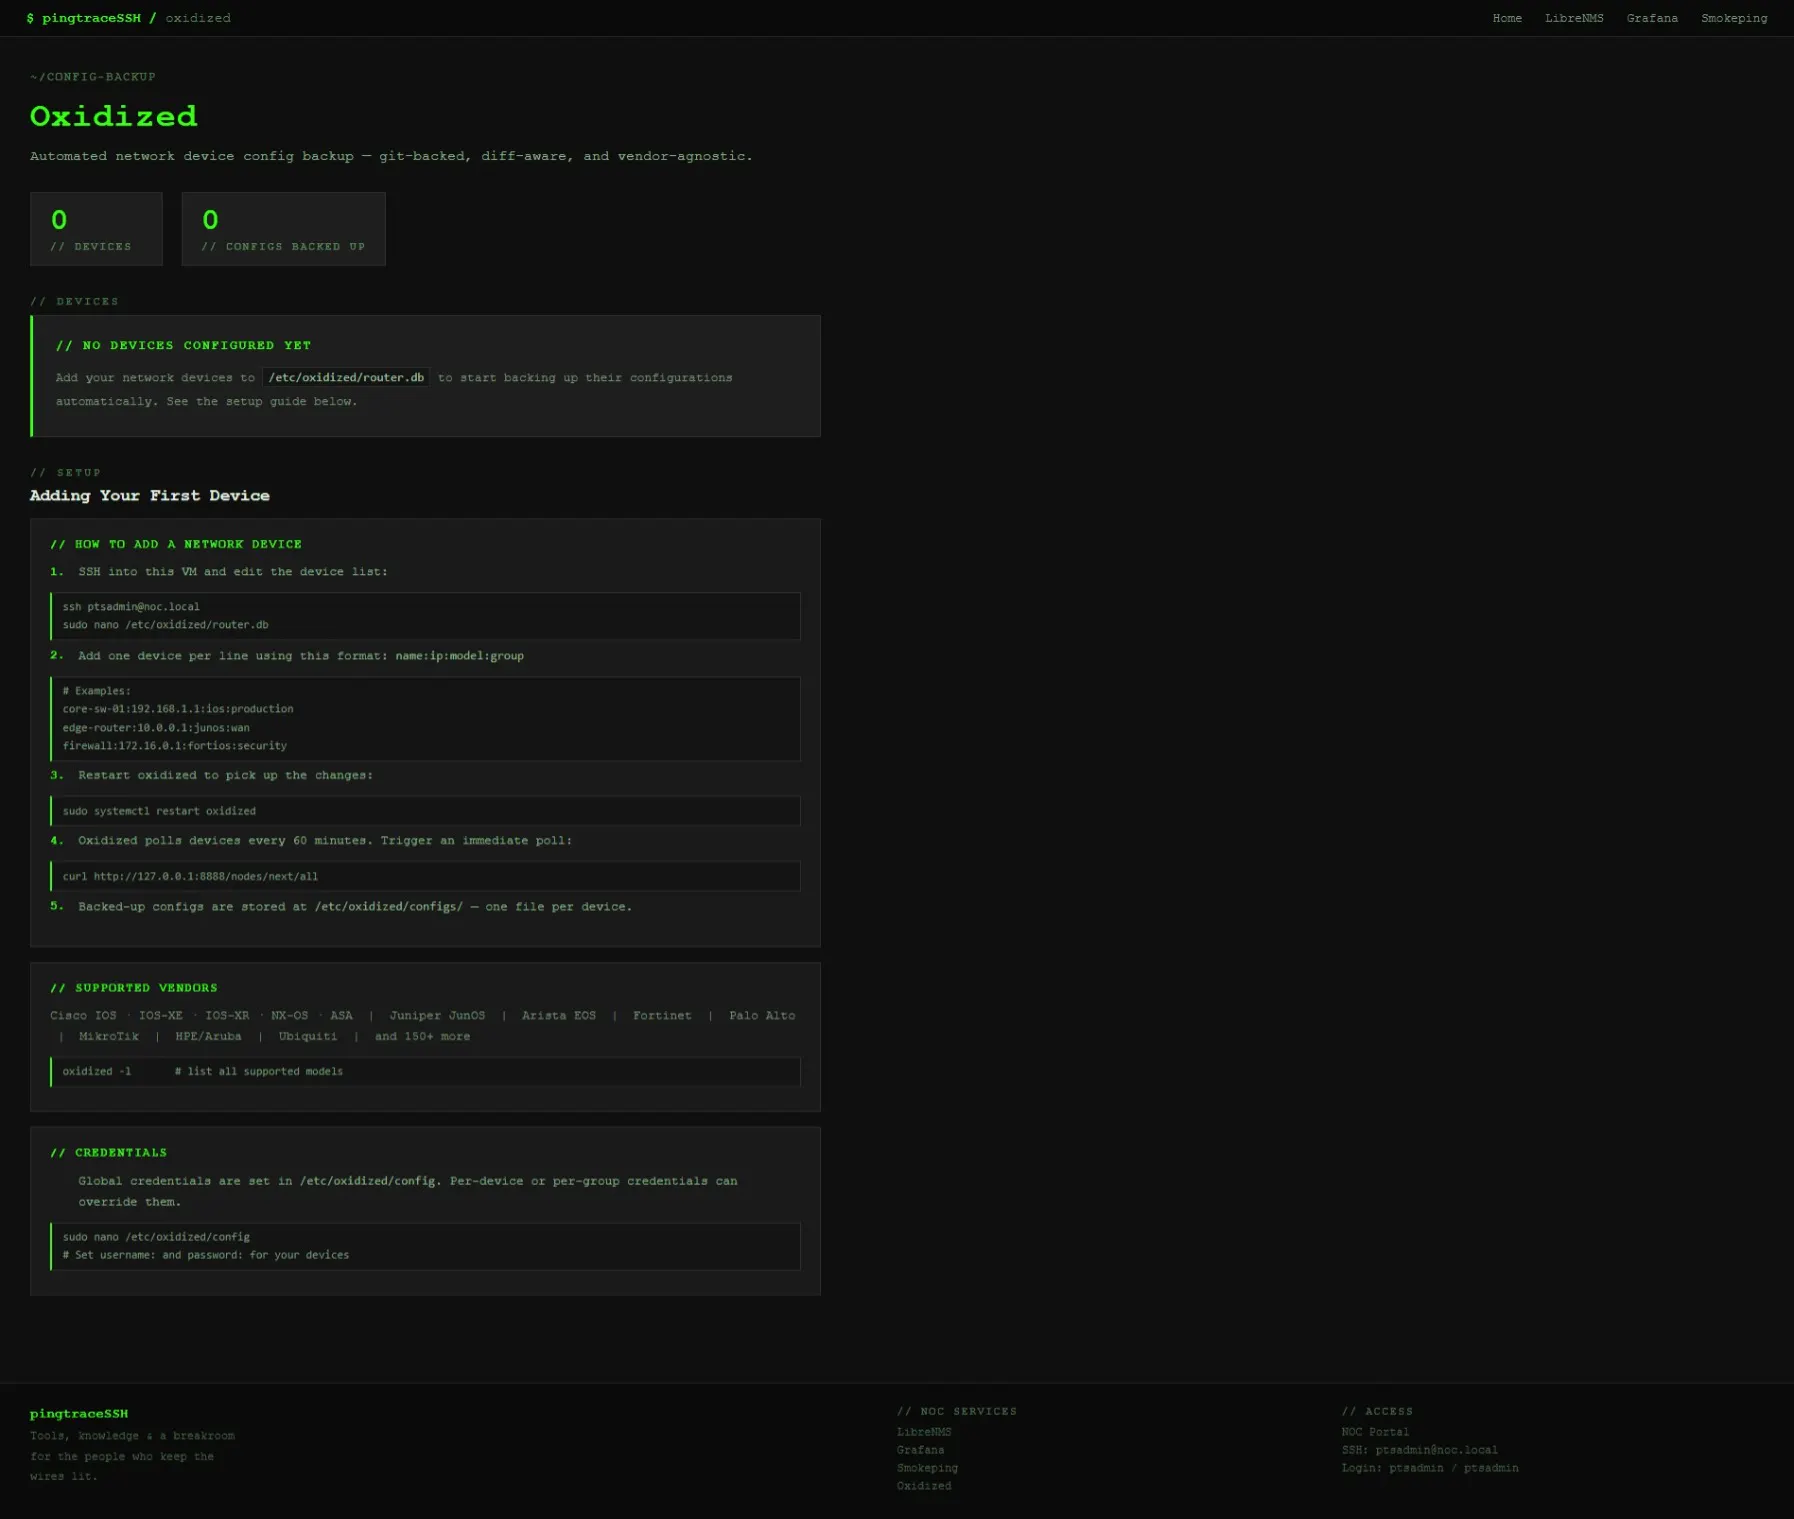Go to LibreNMS in top navigation

pos(1574,18)
